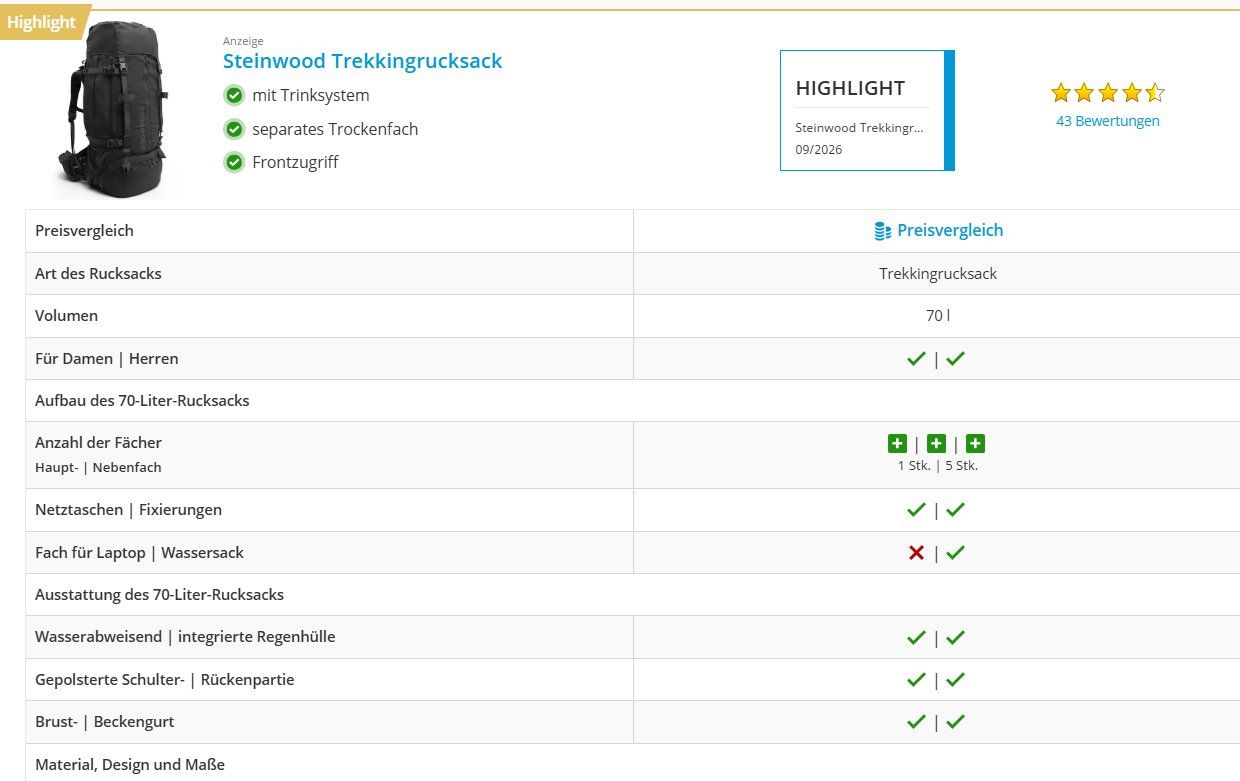Click the coin stack icon beside Preisvergleich
The image size is (1240, 781).
pyautogui.click(x=882, y=231)
